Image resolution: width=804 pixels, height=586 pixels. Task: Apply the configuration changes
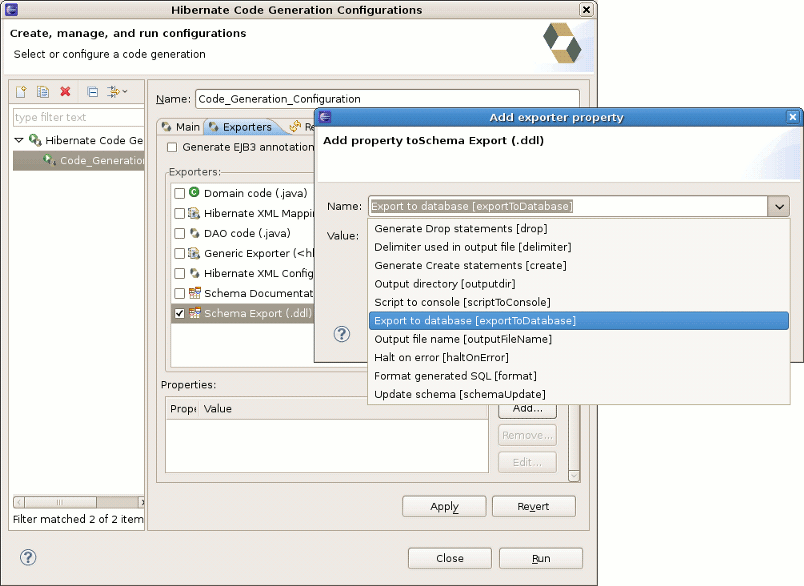[x=443, y=506]
